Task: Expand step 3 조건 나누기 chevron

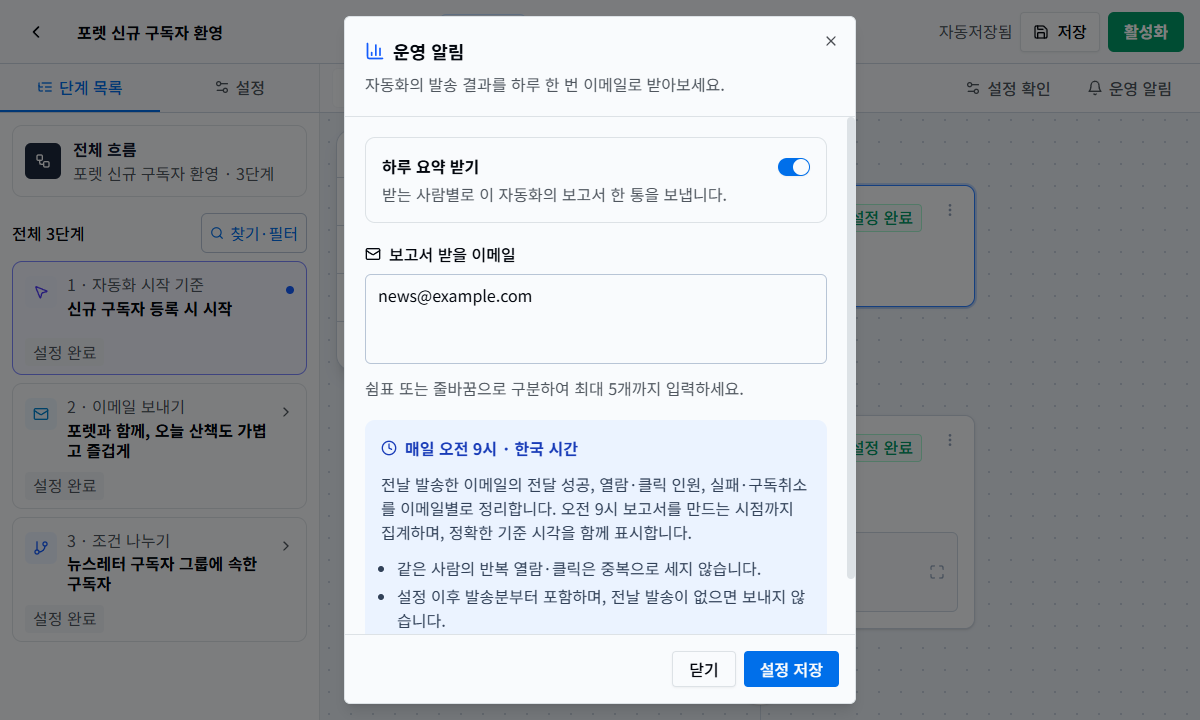Action: pos(286,545)
